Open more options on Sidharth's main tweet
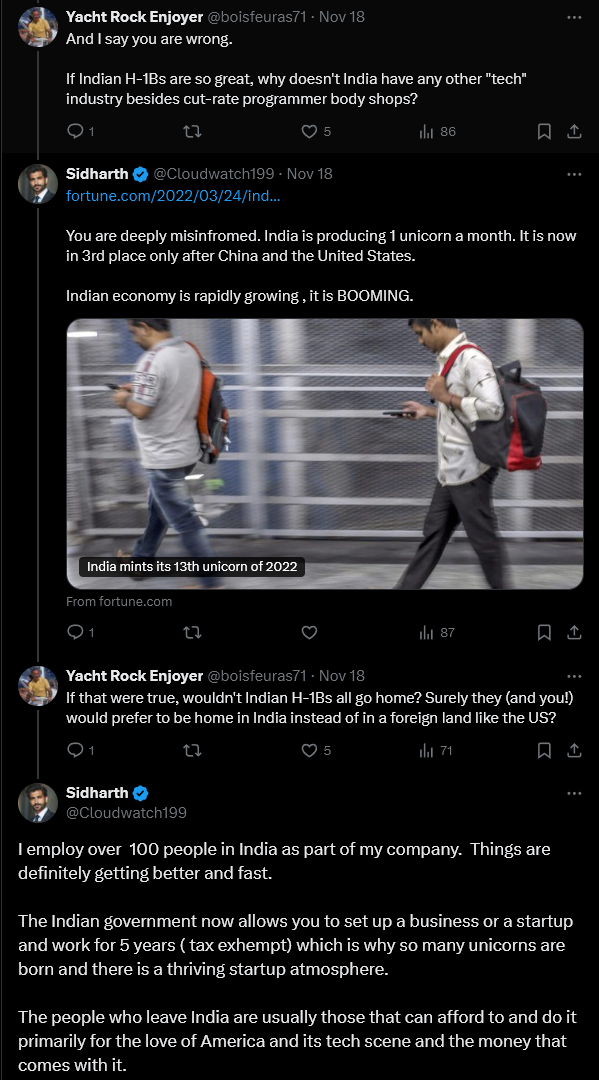This screenshot has height=1080, width=599. click(574, 793)
